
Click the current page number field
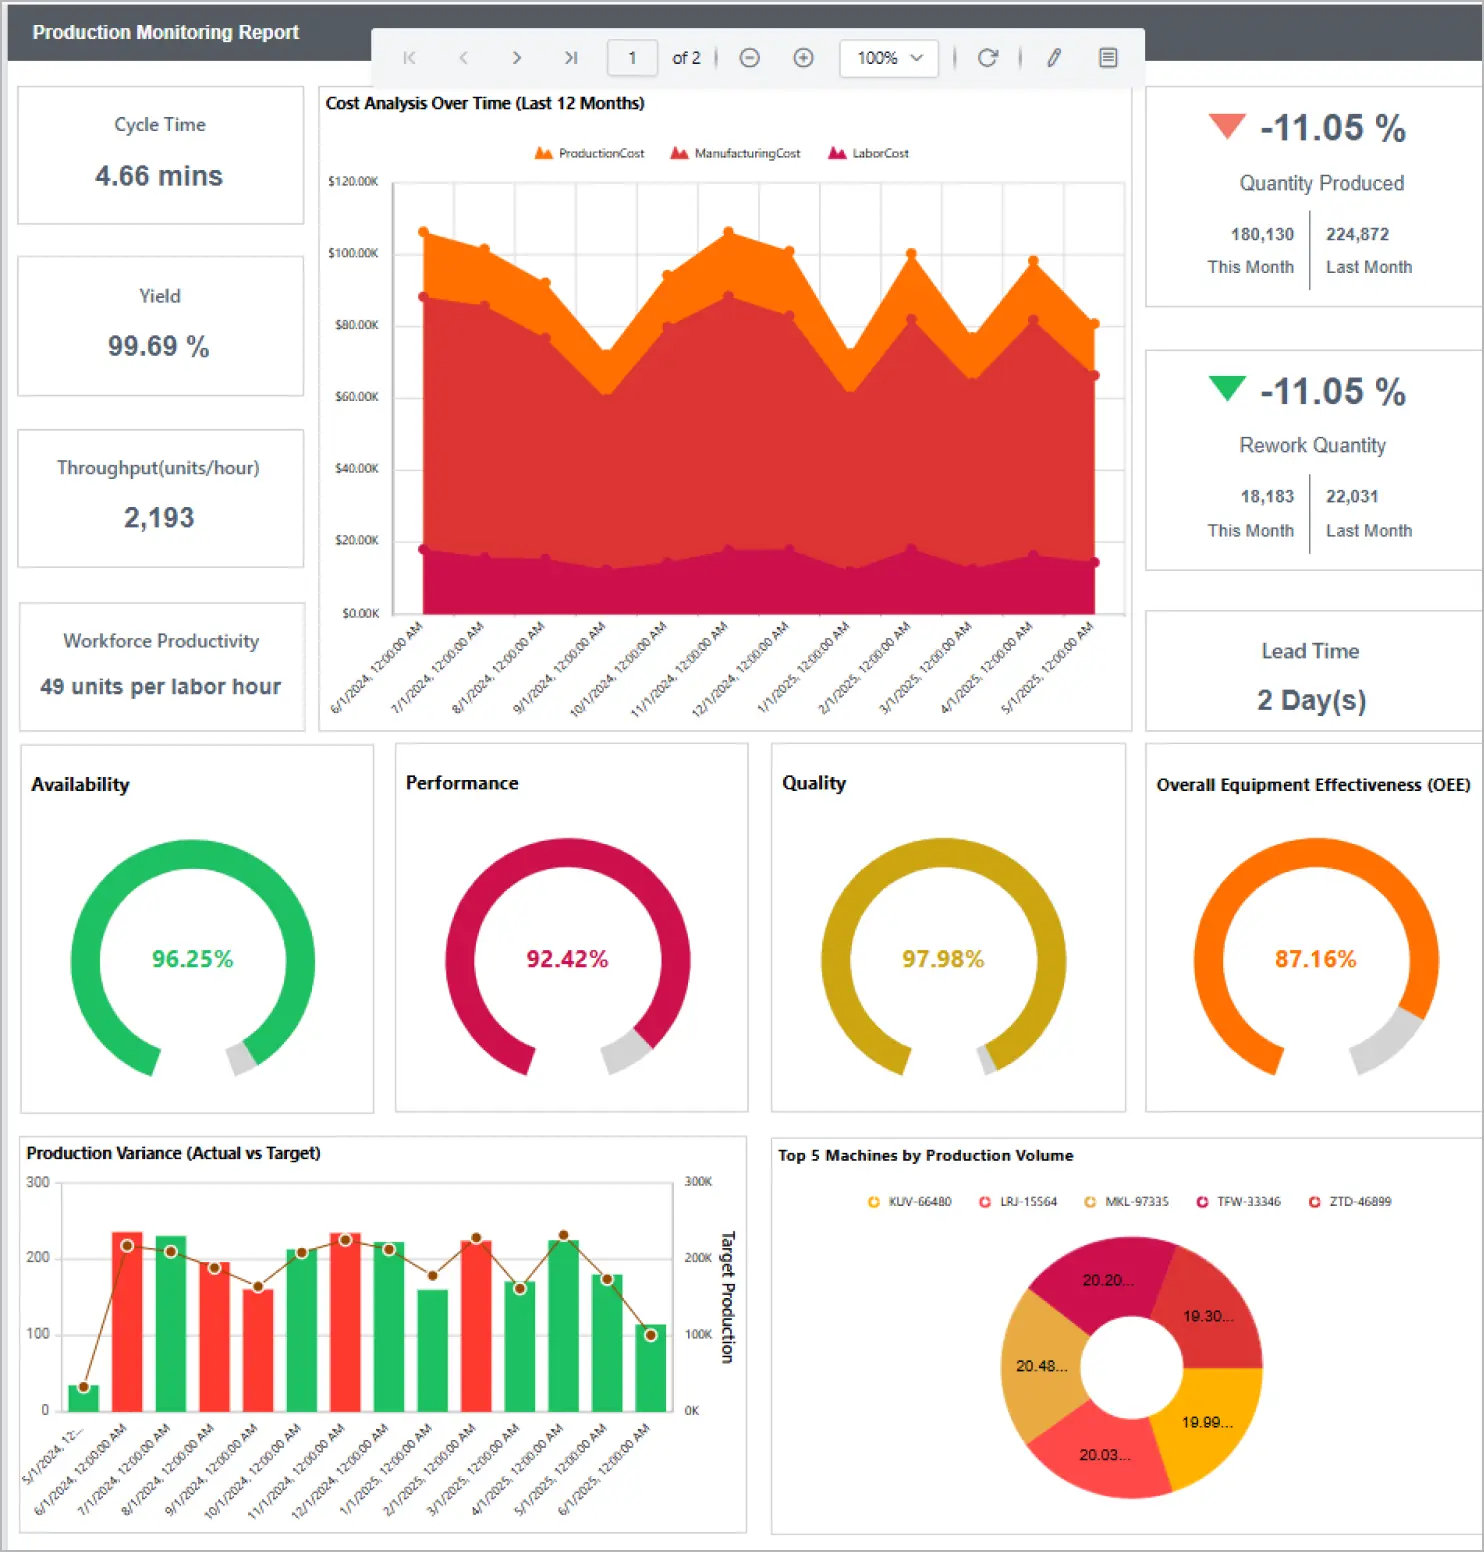pyautogui.click(x=632, y=58)
